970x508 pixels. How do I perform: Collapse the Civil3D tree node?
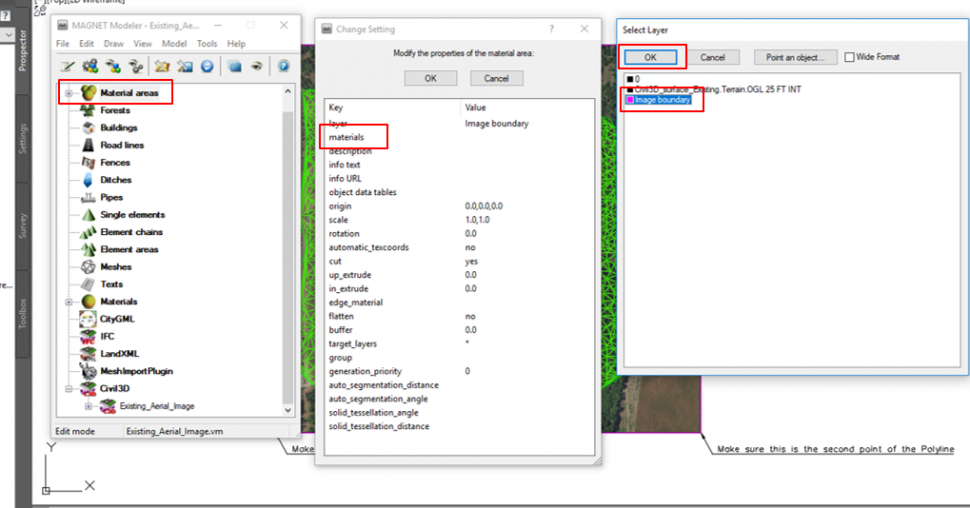coord(69,389)
